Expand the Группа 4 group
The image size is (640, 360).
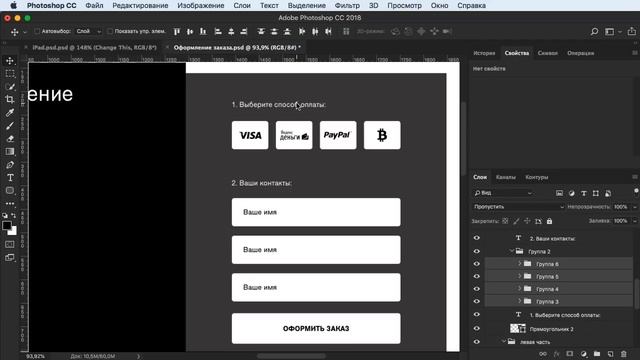pyautogui.click(x=520, y=289)
